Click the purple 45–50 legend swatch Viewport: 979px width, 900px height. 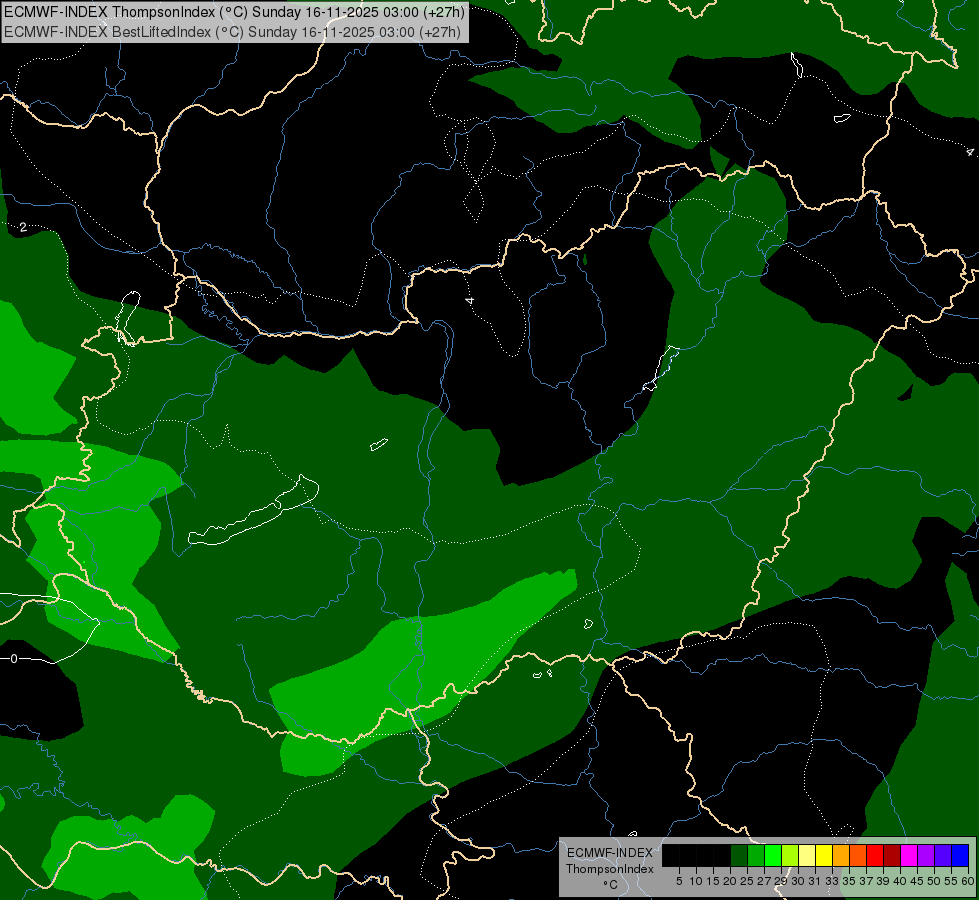(x=926, y=855)
